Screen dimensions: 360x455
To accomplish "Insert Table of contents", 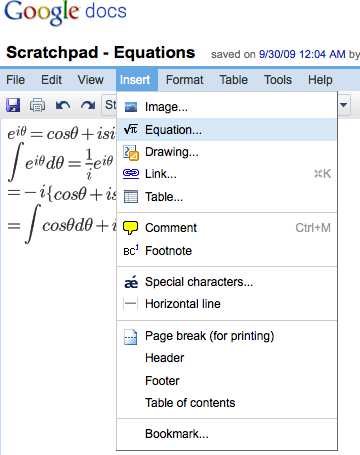I will coord(227,403).
